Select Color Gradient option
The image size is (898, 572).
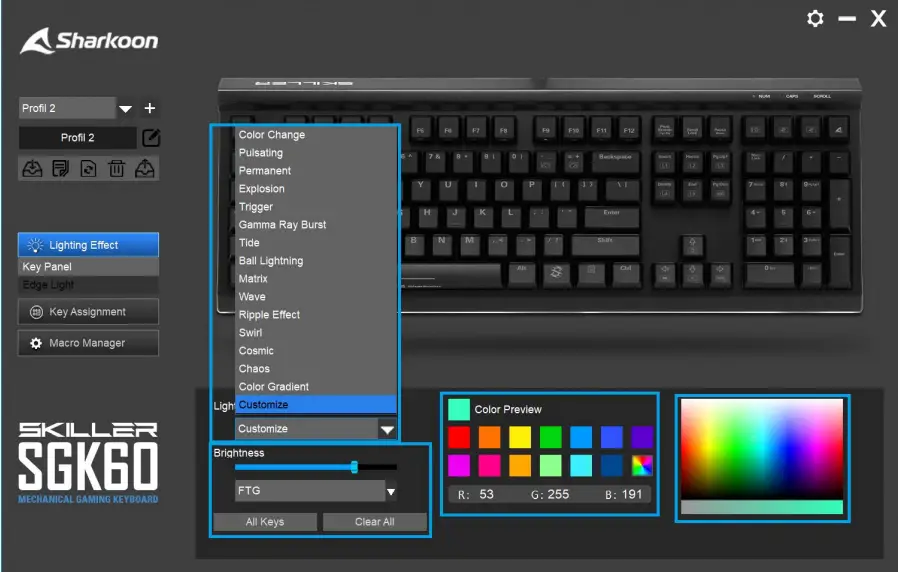(x=274, y=386)
